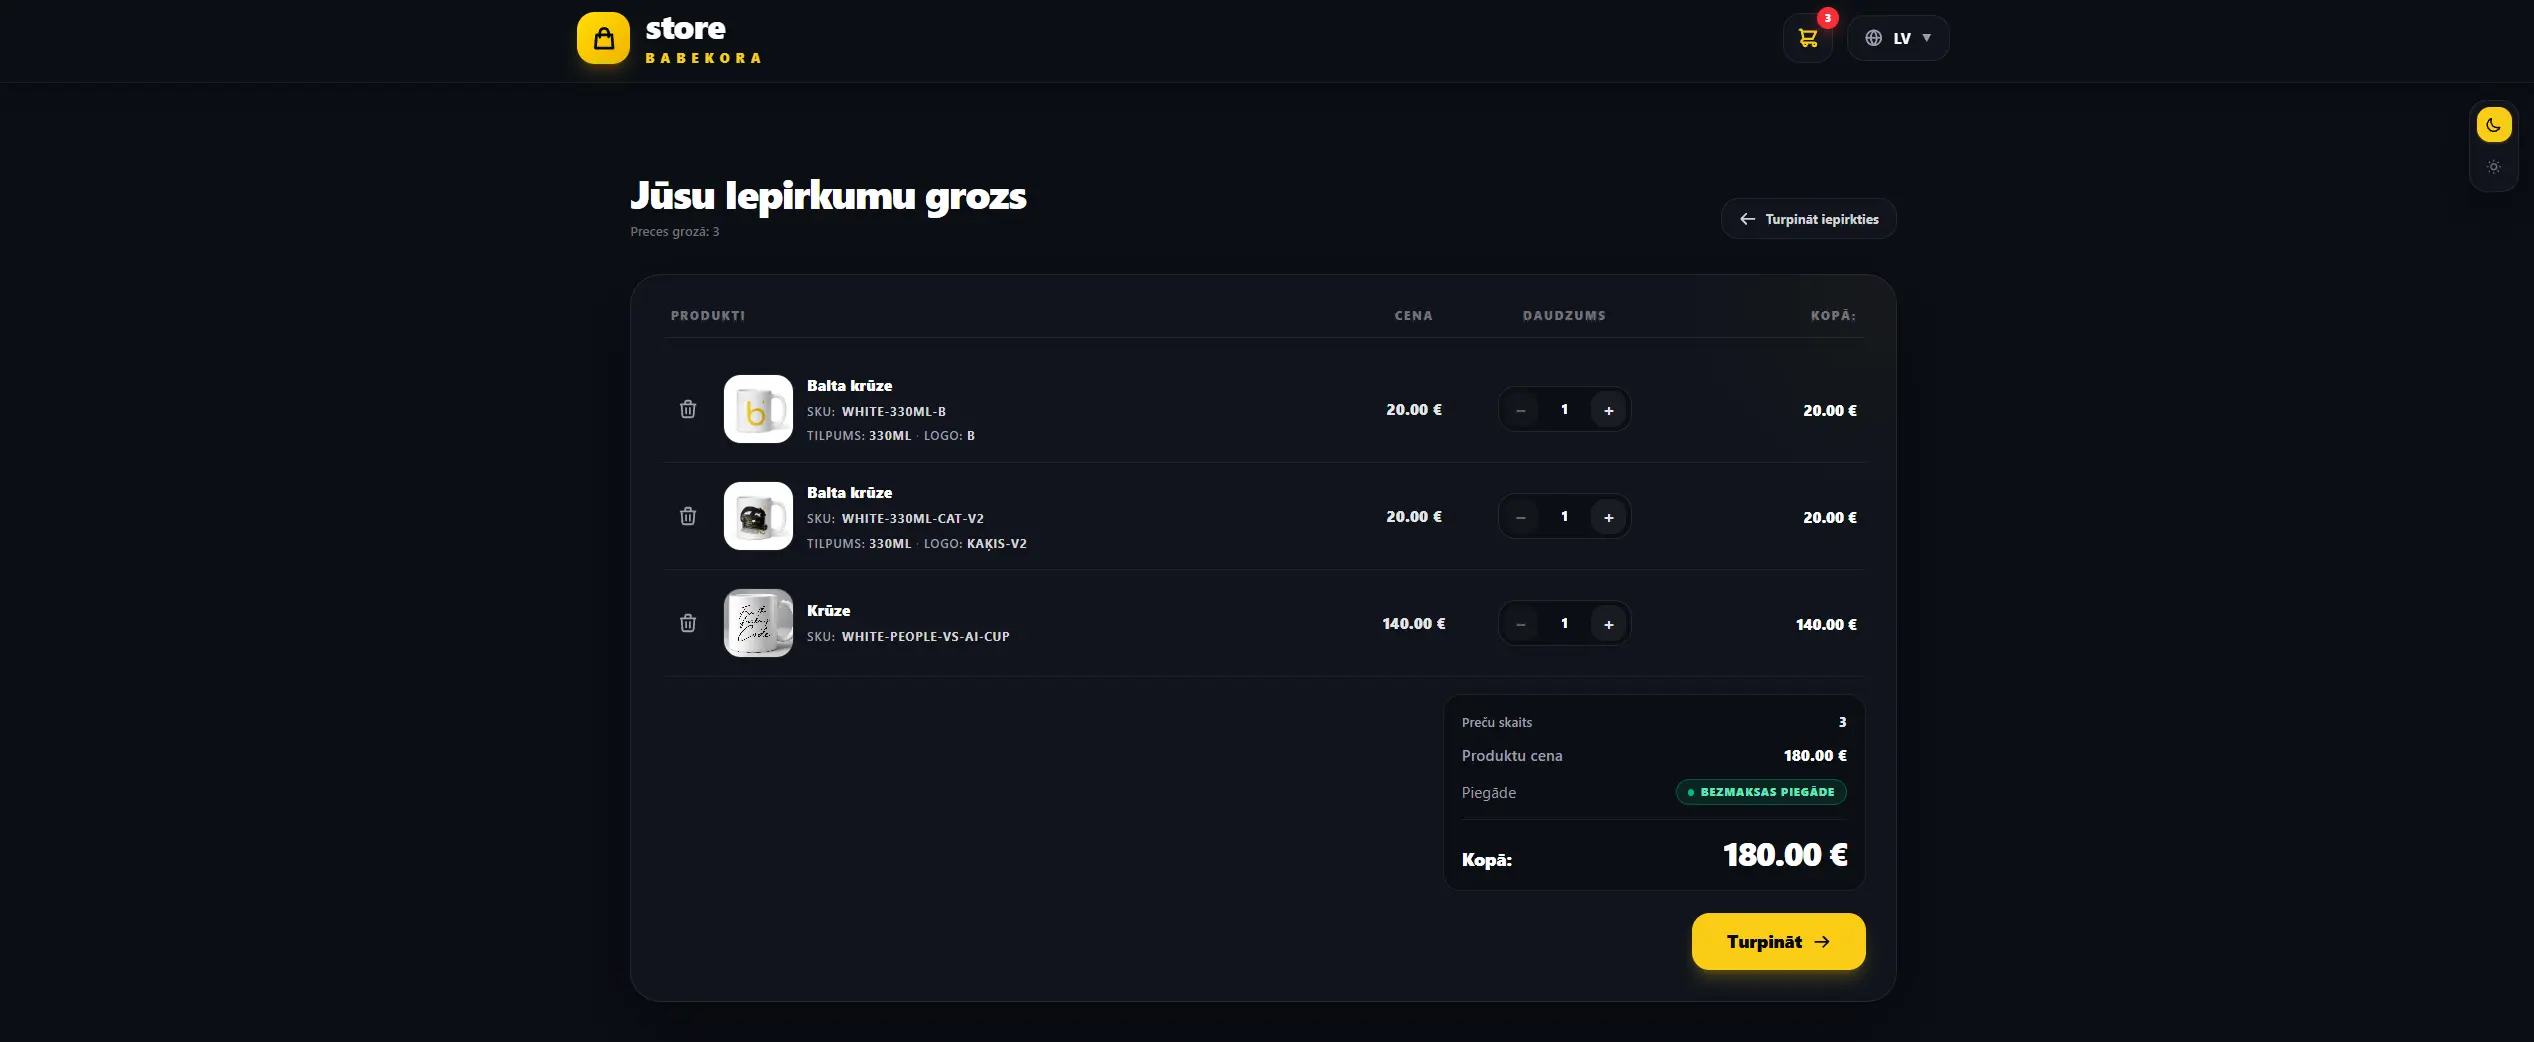Screen dimensions: 2534x1042
Task: Increase quantity of cat logo mug
Action: [1609, 517]
